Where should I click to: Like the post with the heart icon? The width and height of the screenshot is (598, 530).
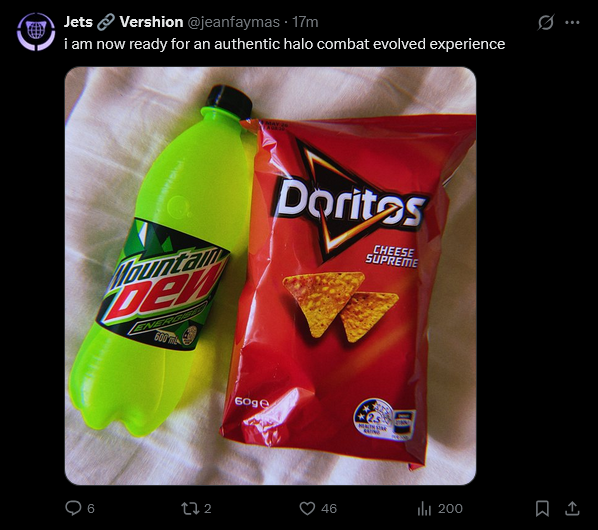click(307, 508)
